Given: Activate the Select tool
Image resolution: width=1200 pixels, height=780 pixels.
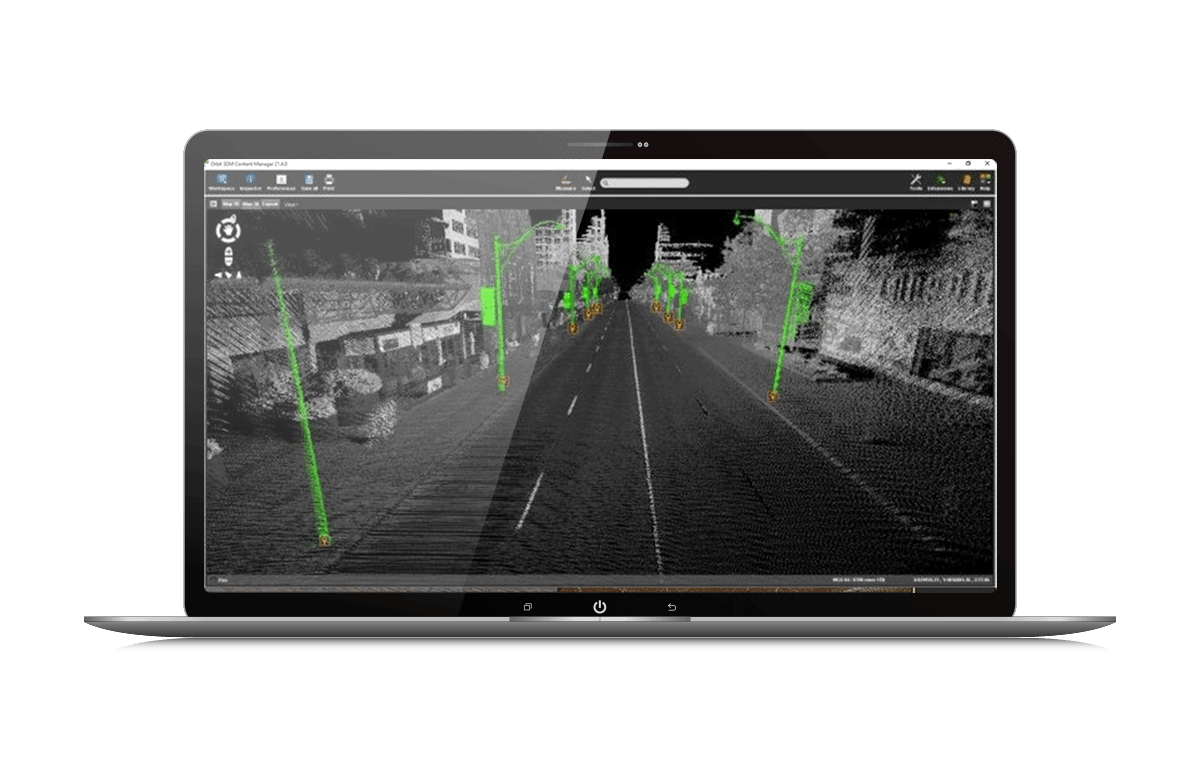Looking at the screenshot, I should tap(588, 181).
